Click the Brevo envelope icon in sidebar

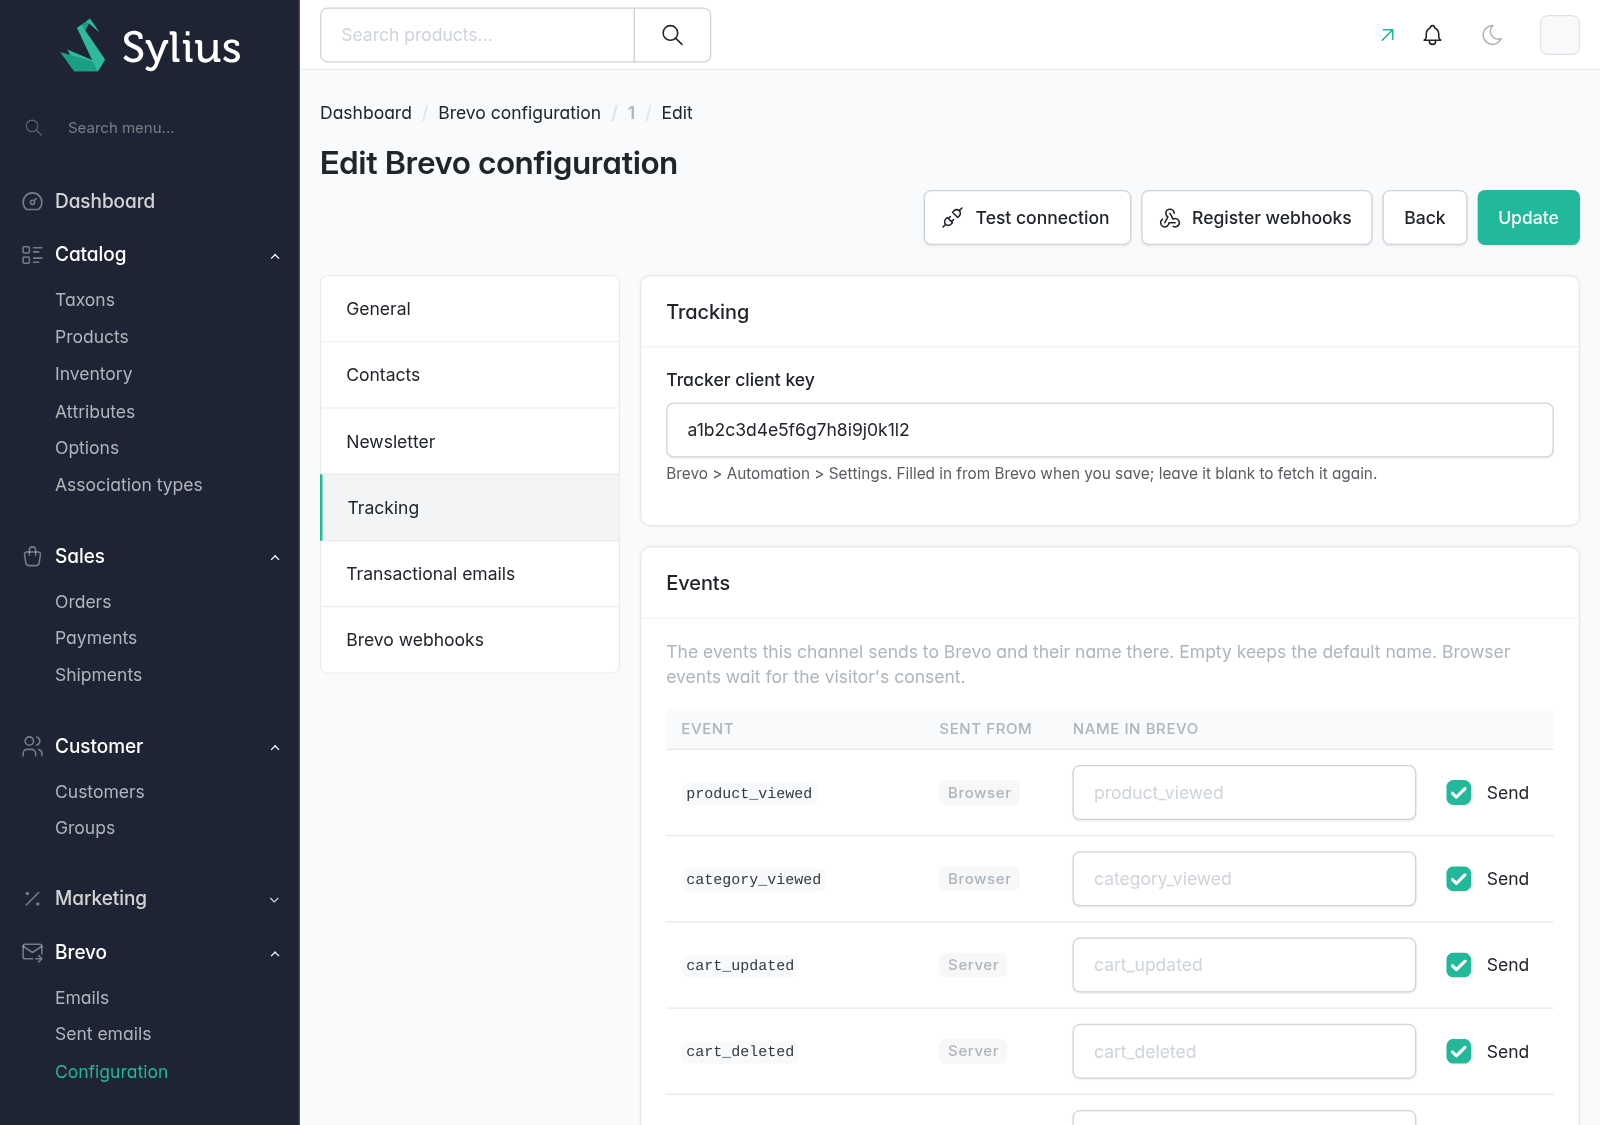(32, 952)
